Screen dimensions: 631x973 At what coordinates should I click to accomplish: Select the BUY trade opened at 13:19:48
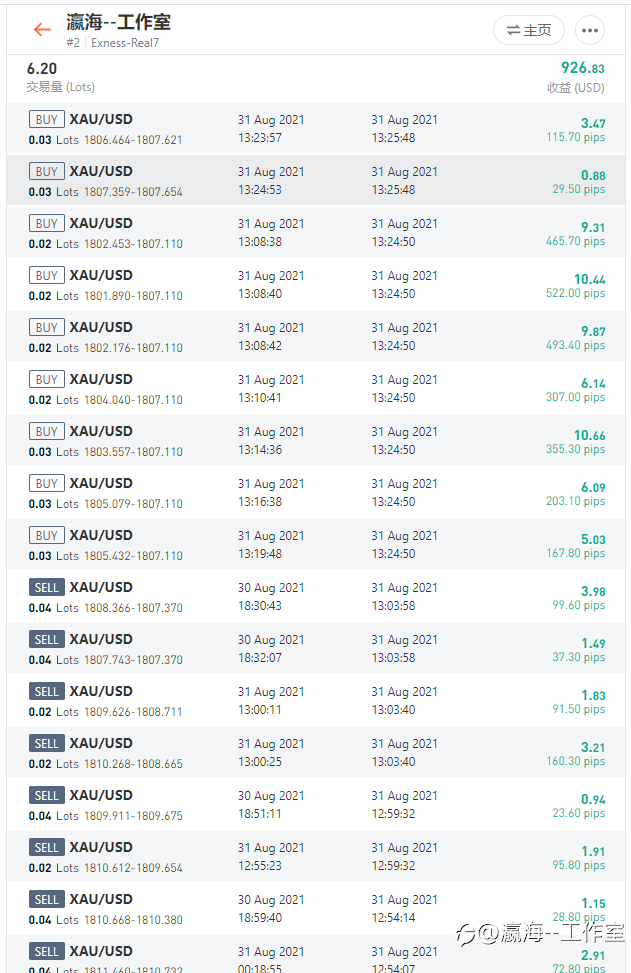(x=316, y=545)
